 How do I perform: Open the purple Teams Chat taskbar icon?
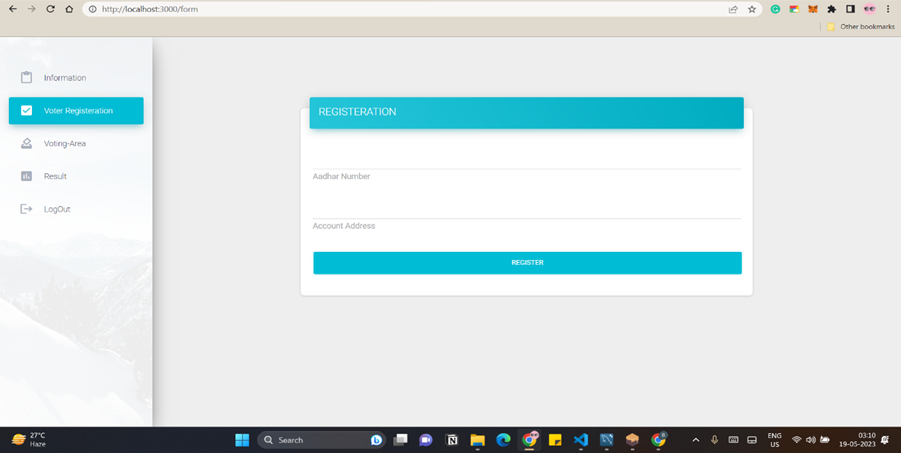coord(425,440)
